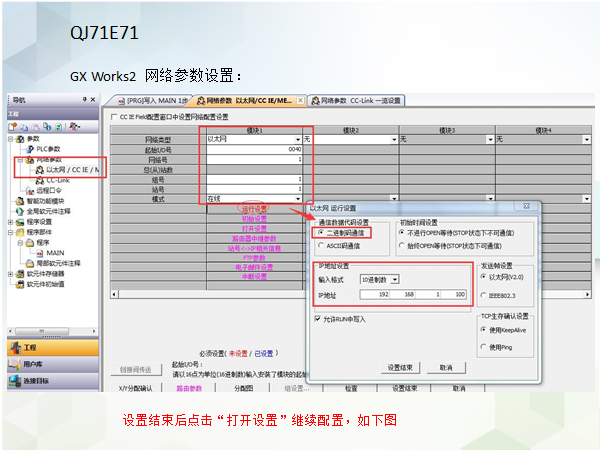Click 路由器中继参数 button
Viewport: 600px width, 450px height.
coord(254,238)
